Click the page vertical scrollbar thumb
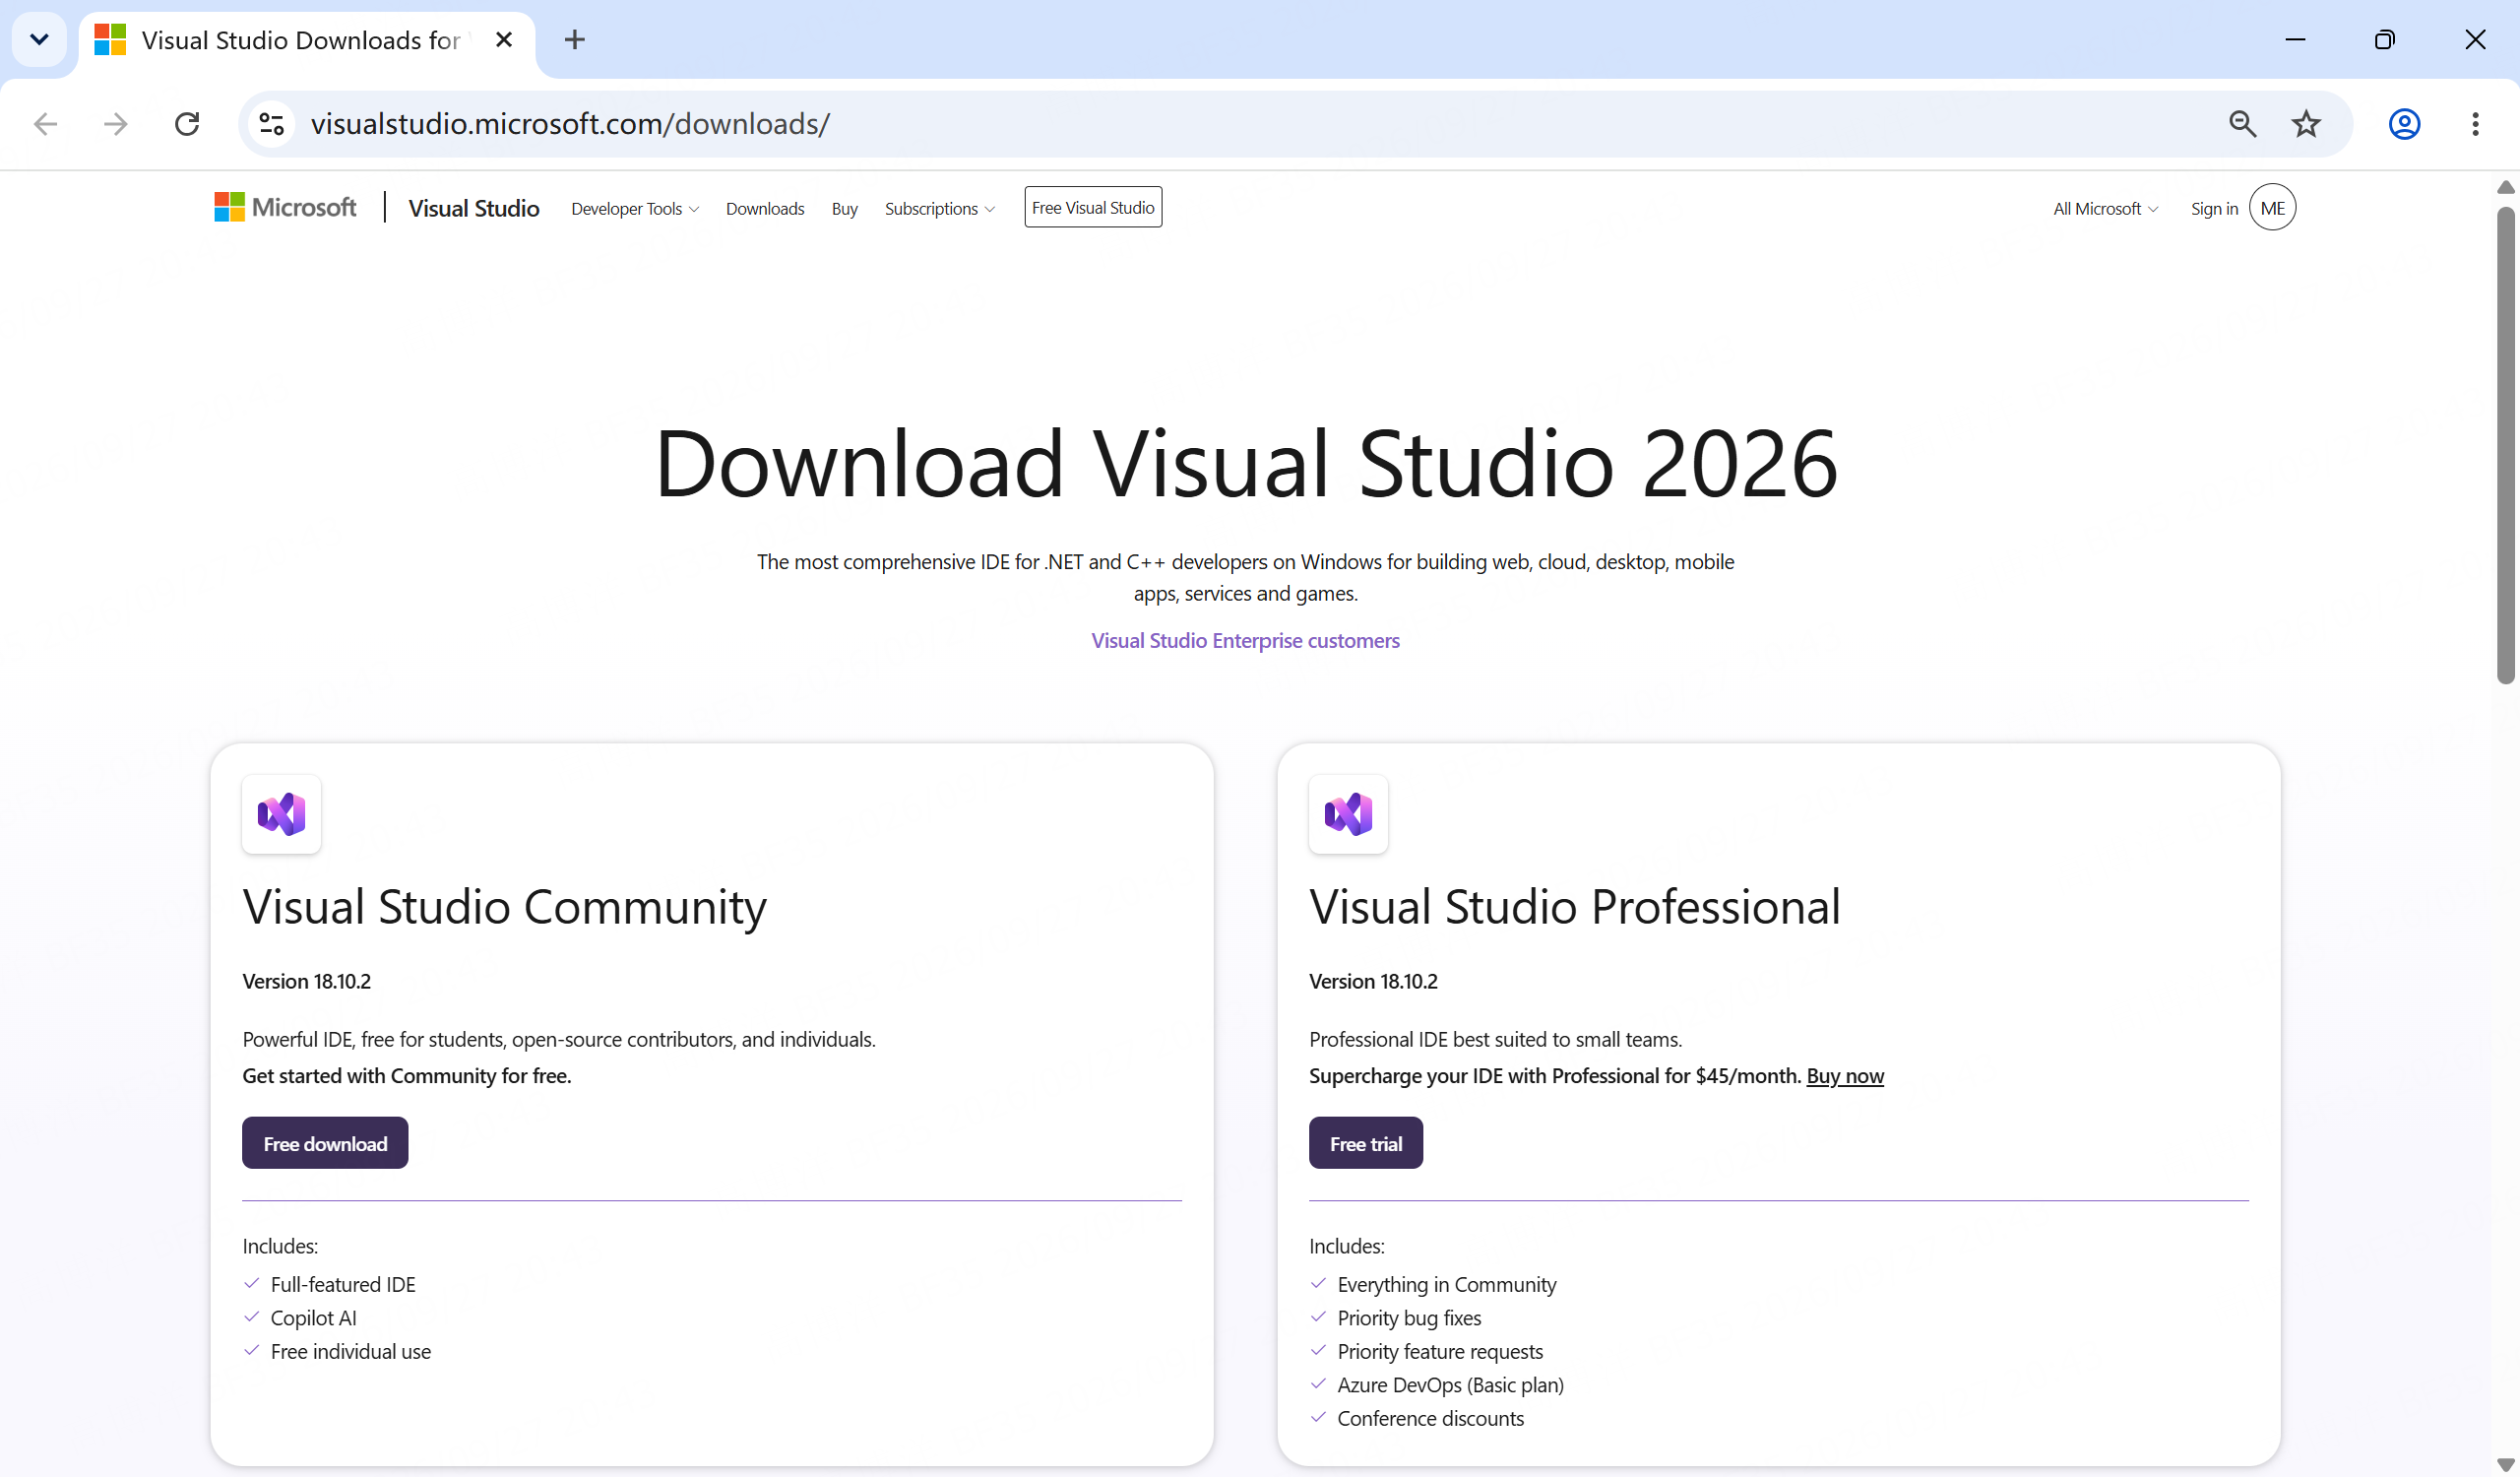This screenshot has width=2520, height=1477. coord(2505,445)
